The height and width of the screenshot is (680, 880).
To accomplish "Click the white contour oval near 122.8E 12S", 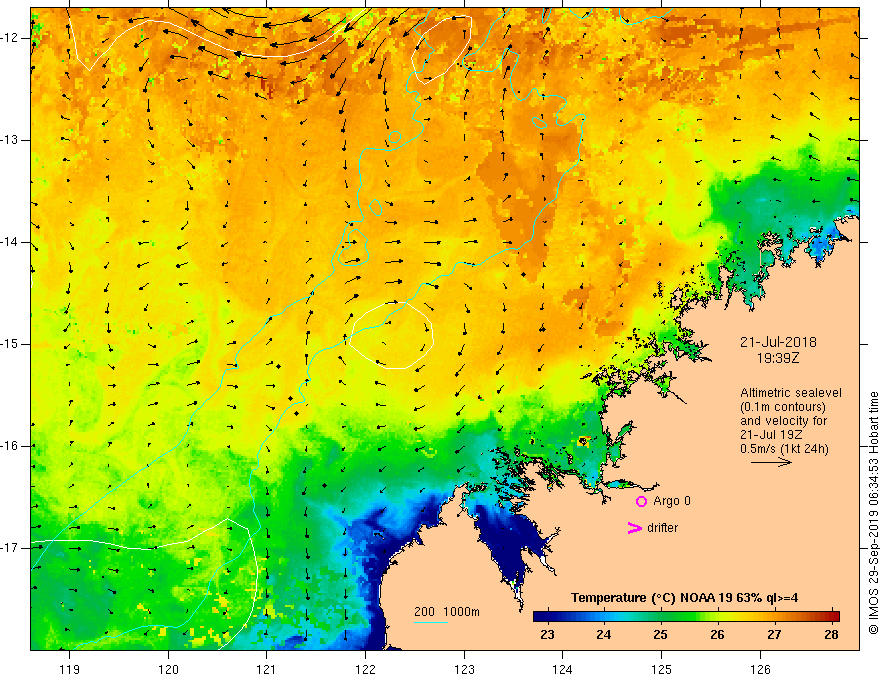I will pos(441,49).
